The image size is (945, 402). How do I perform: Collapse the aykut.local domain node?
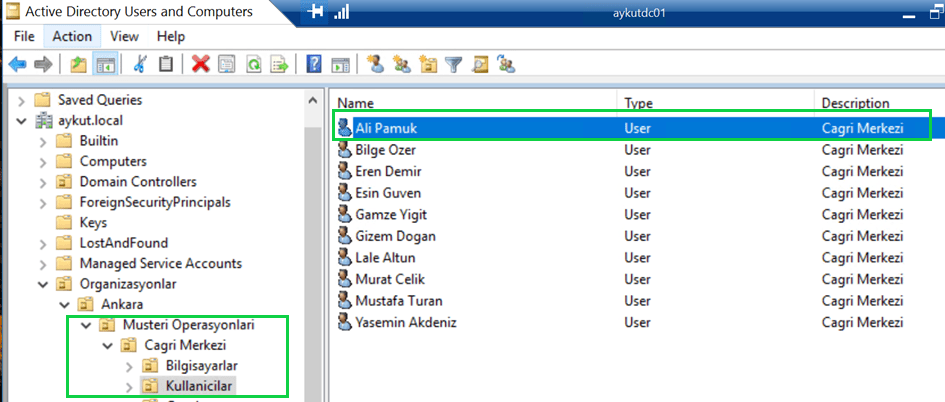point(22,121)
